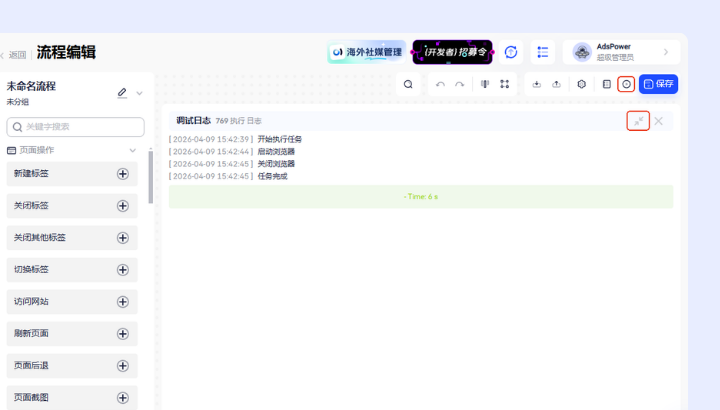The image size is (720, 410).
Task: Add the 切换标签 node with plus icon
Action: 123,270
